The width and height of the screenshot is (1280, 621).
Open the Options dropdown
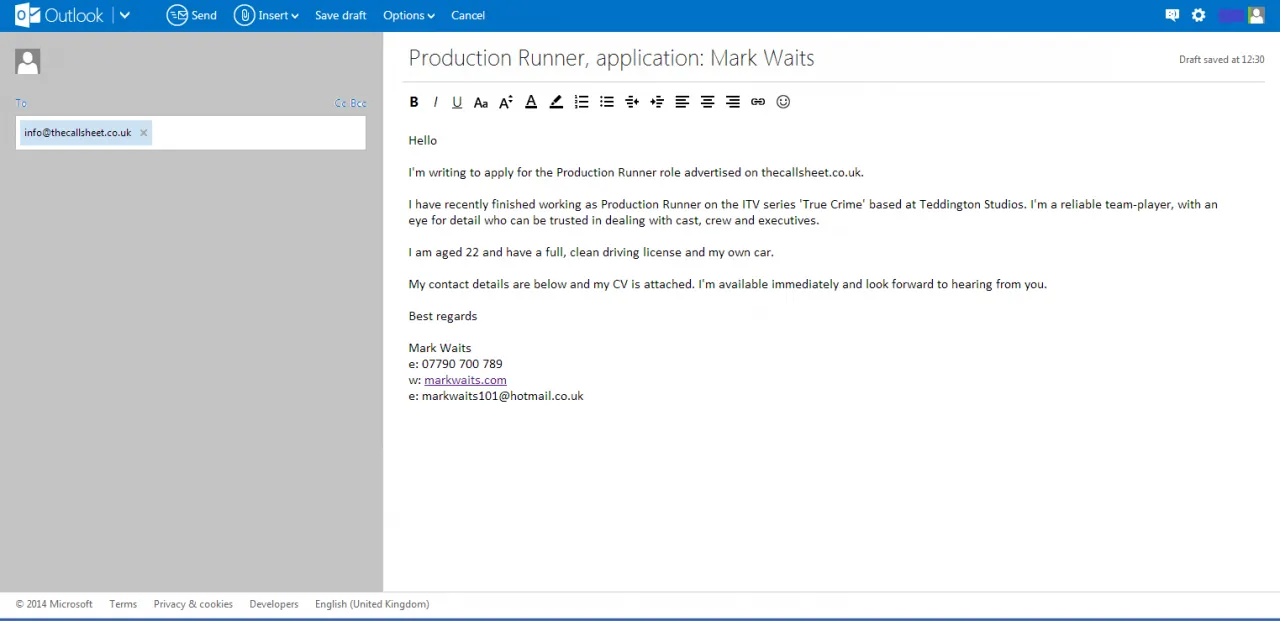(408, 15)
